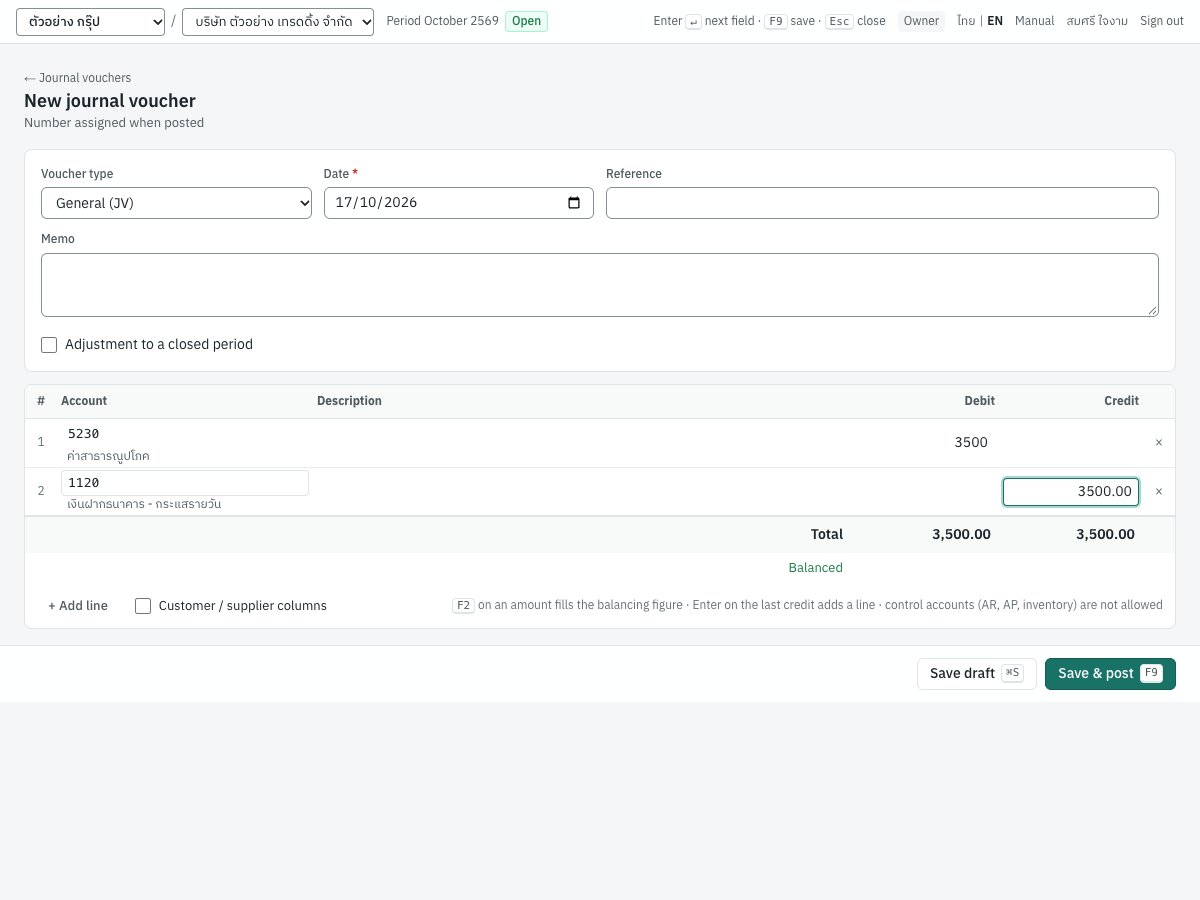Image resolution: width=1200 pixels, height=900 pixels.
Task: Add a new voucher line
Action: pos(78,606)
